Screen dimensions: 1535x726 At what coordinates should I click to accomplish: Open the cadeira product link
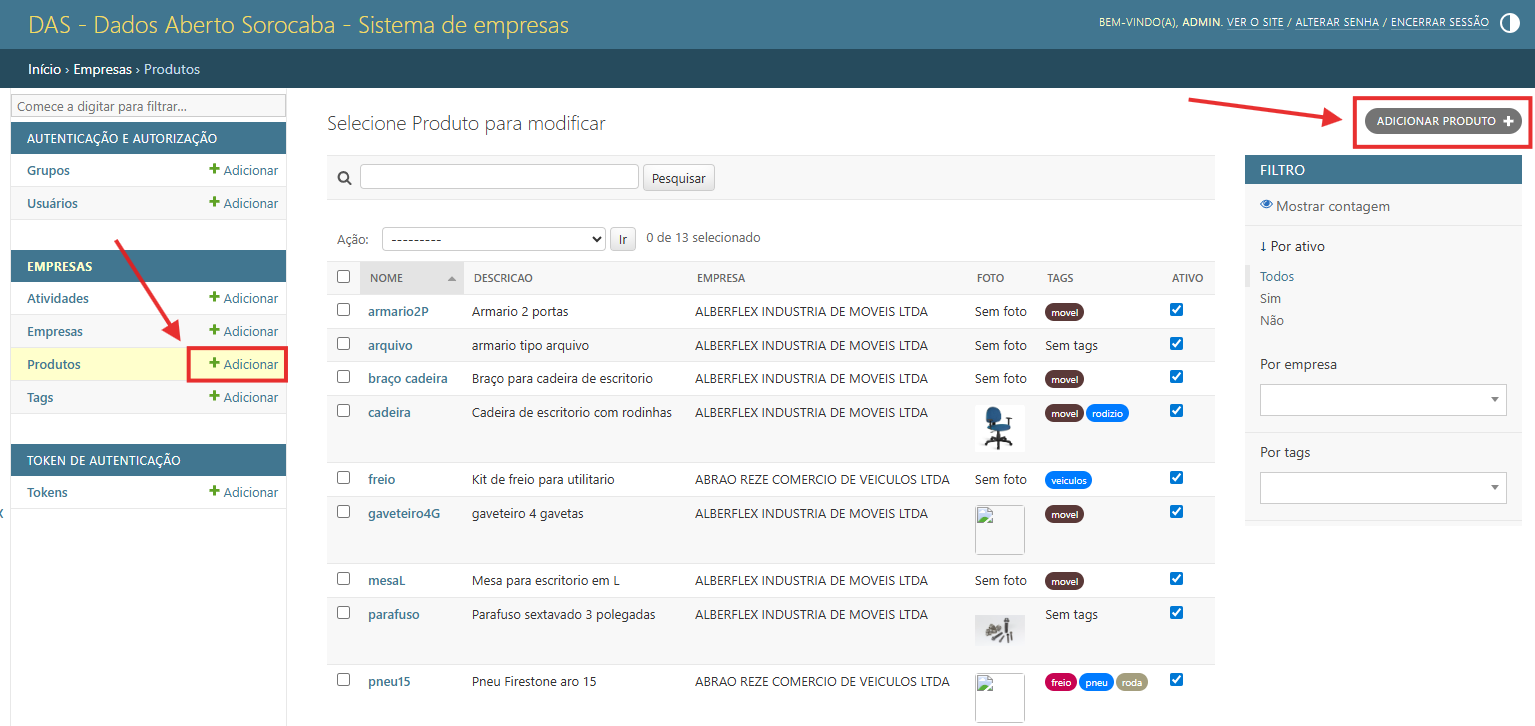(x=389, y=412)
